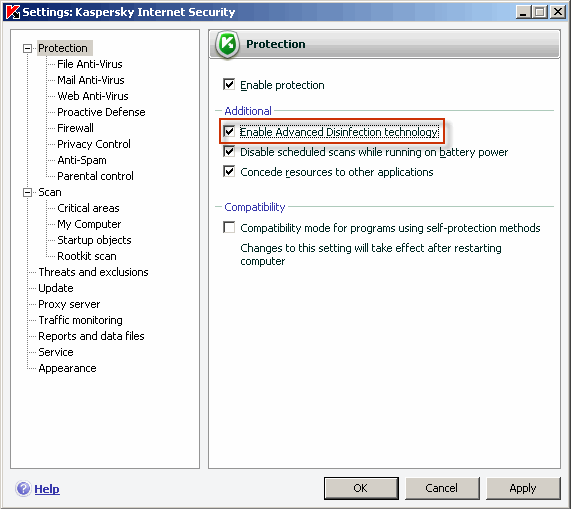The width and height of the screenshot is (571, 509).
Task: Select Proxy server settings
Action: pos(69,304)
